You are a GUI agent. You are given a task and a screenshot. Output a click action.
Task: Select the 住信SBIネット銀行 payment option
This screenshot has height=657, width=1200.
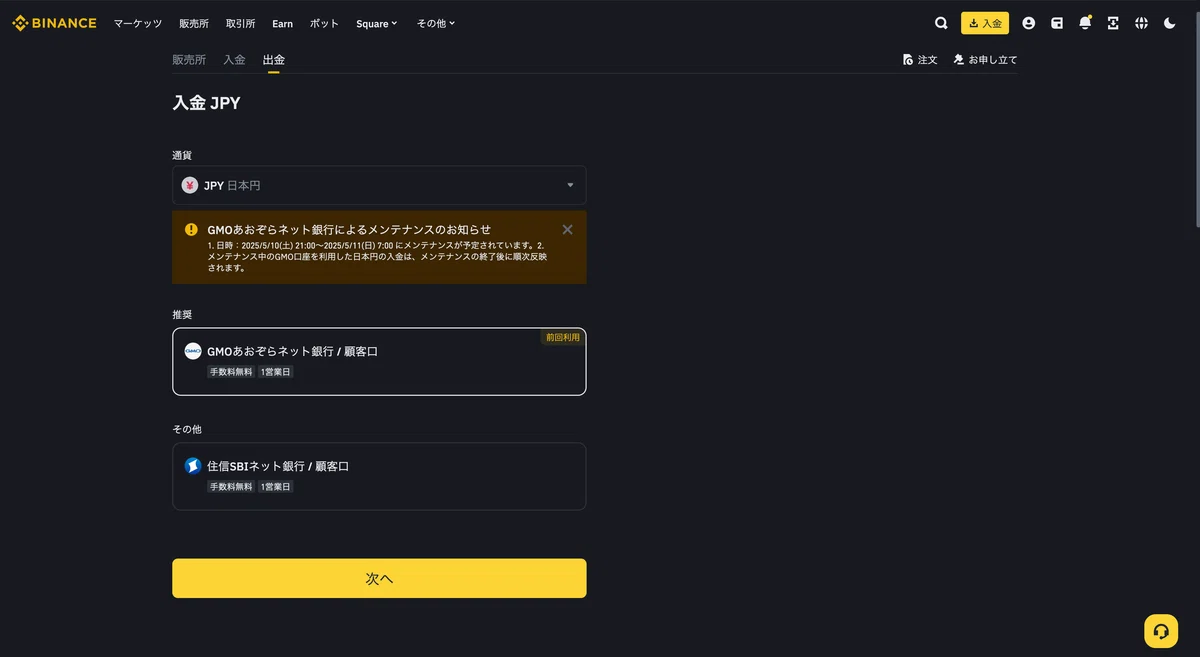pos(379,476)
